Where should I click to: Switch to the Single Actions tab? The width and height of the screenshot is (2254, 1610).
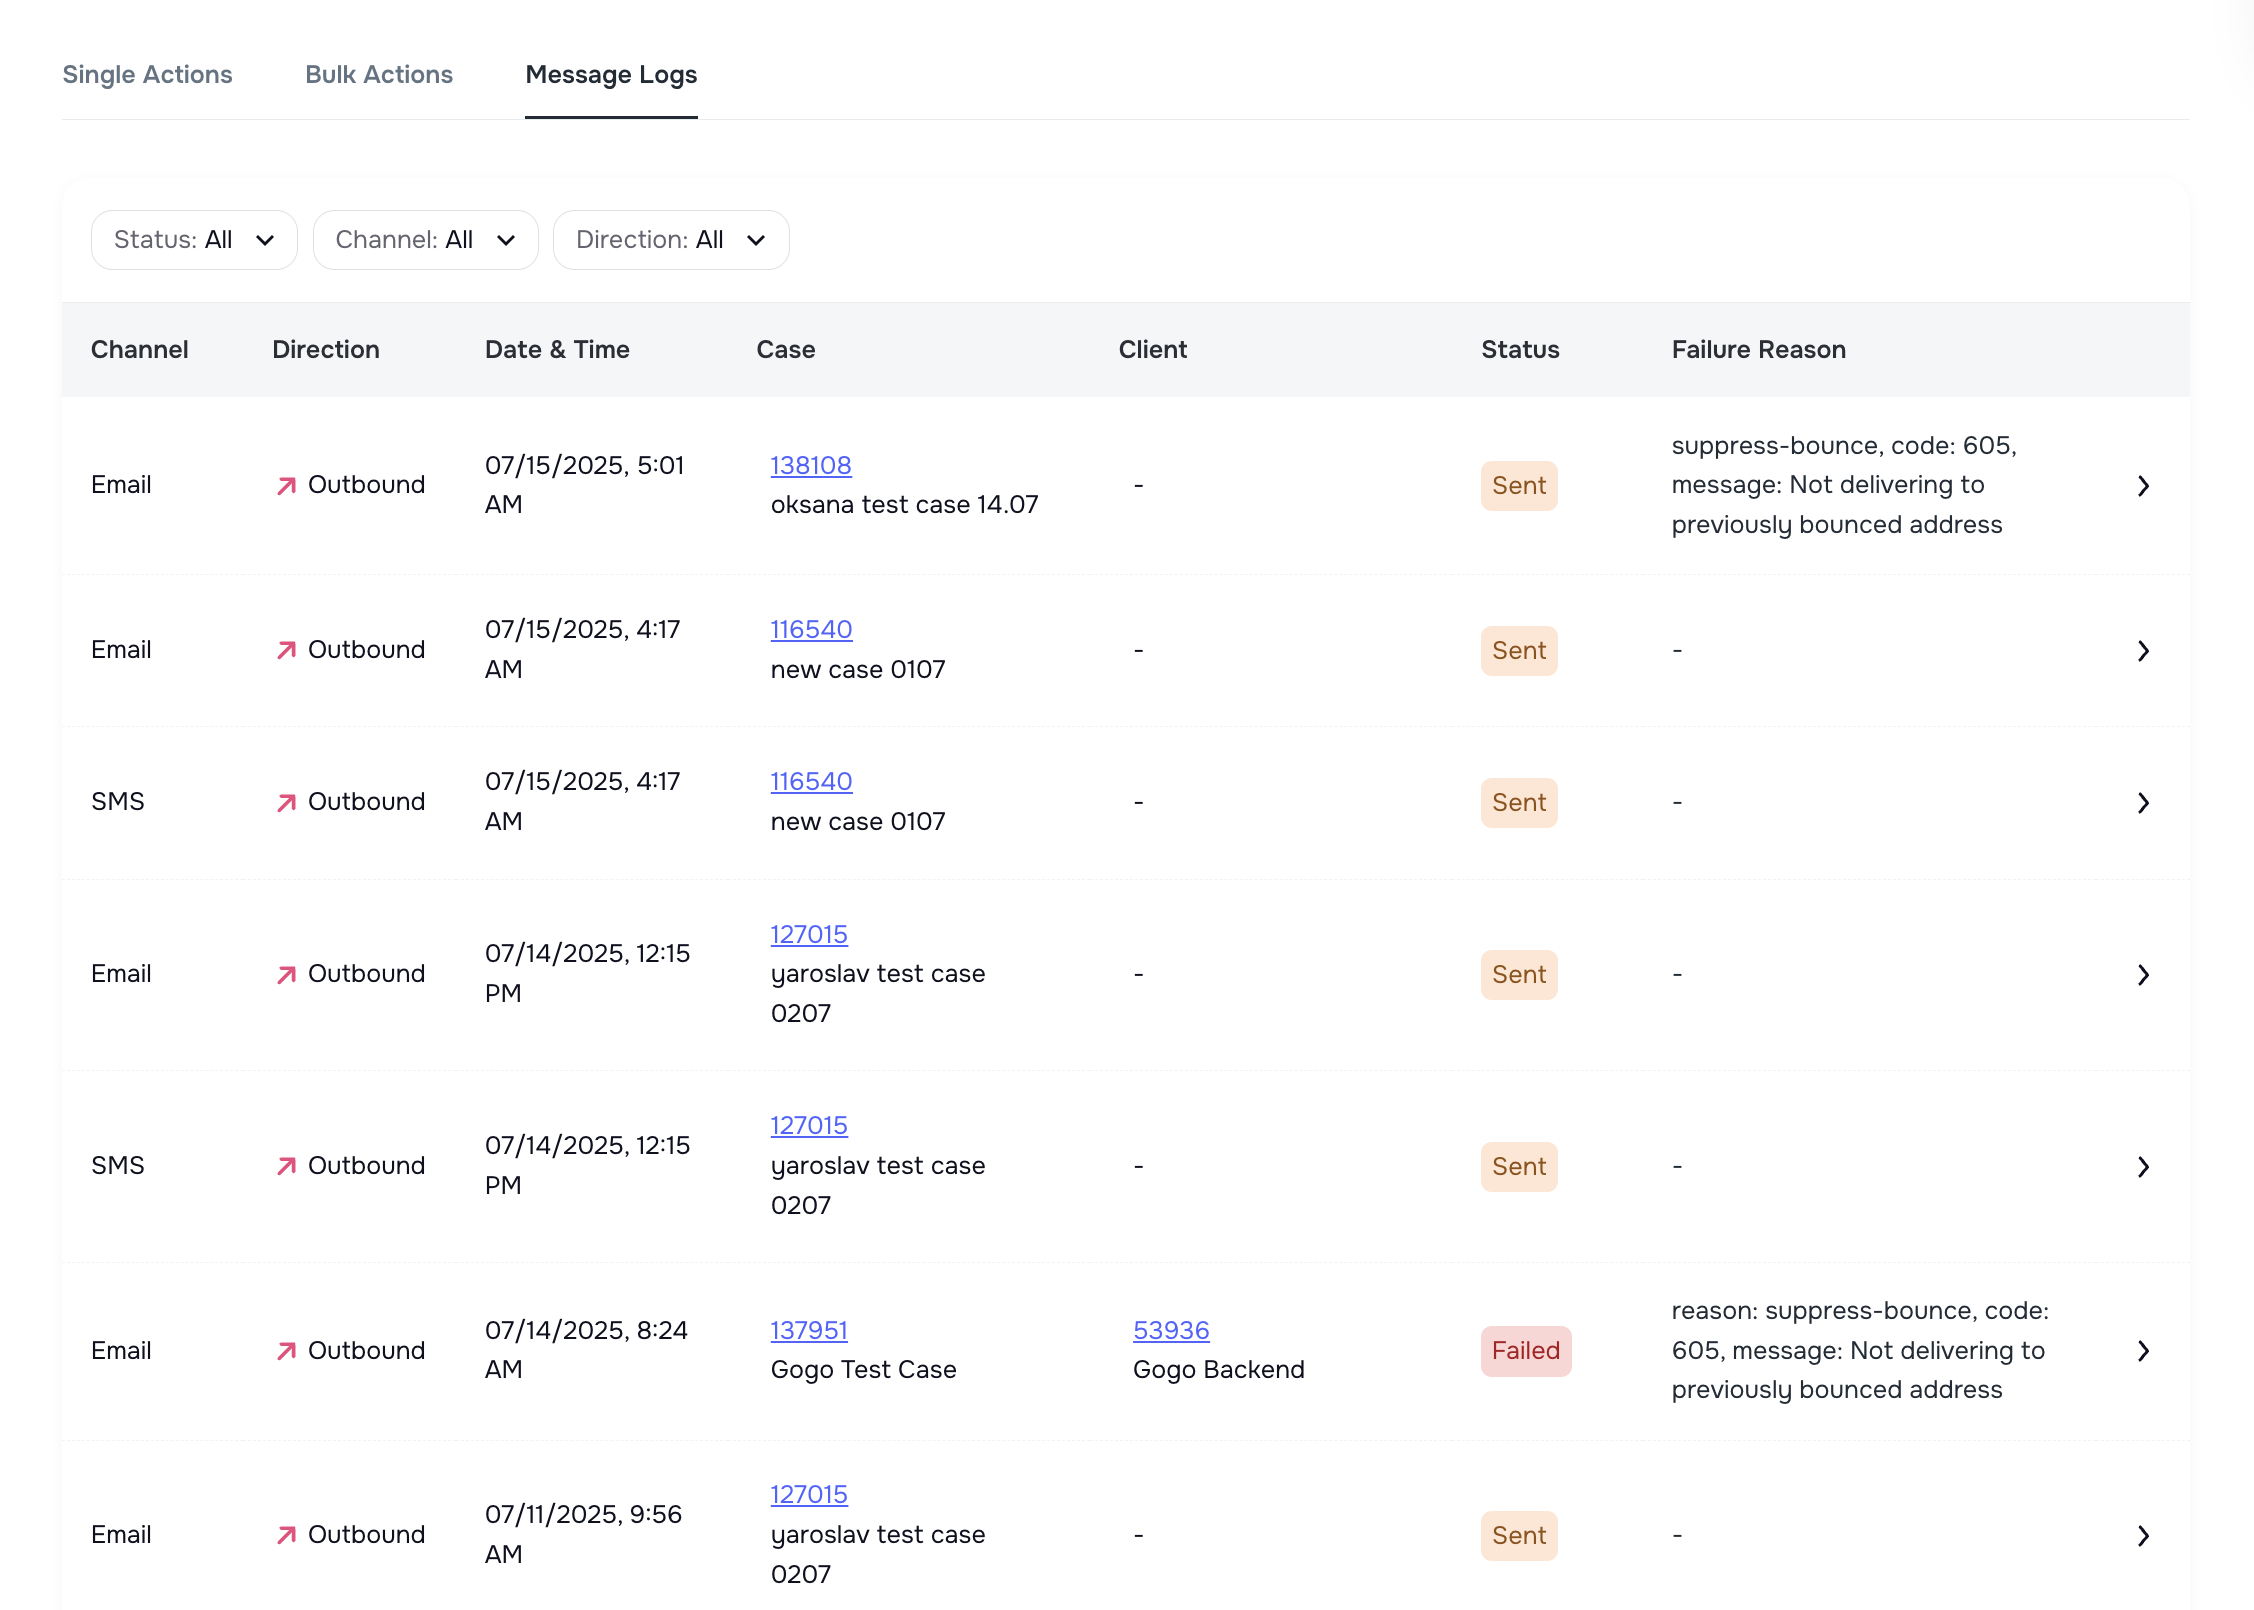point(147,74)
